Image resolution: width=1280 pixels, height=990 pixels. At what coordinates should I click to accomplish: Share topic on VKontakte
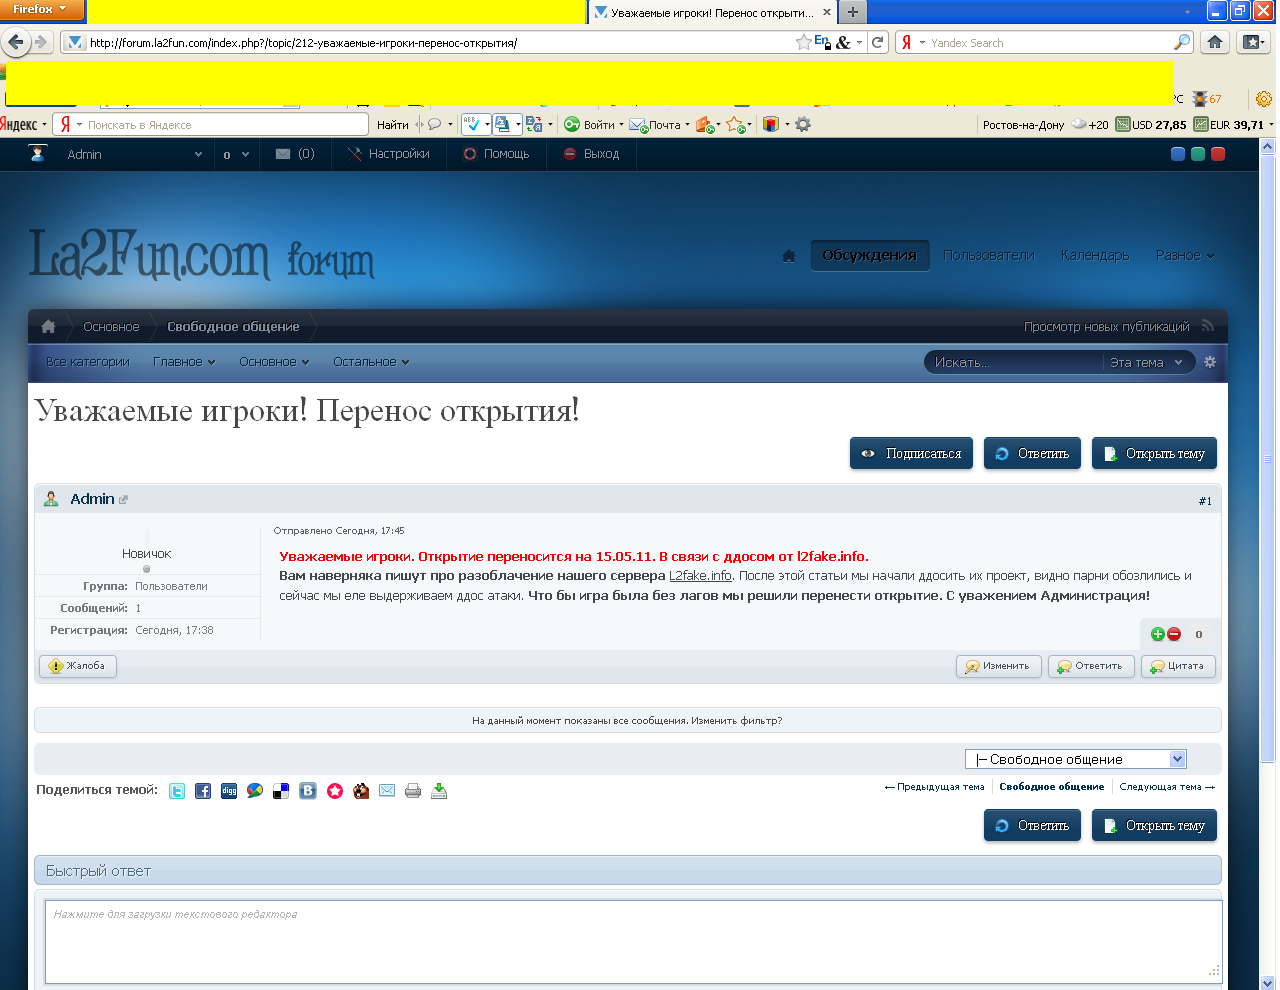(308, 791)
